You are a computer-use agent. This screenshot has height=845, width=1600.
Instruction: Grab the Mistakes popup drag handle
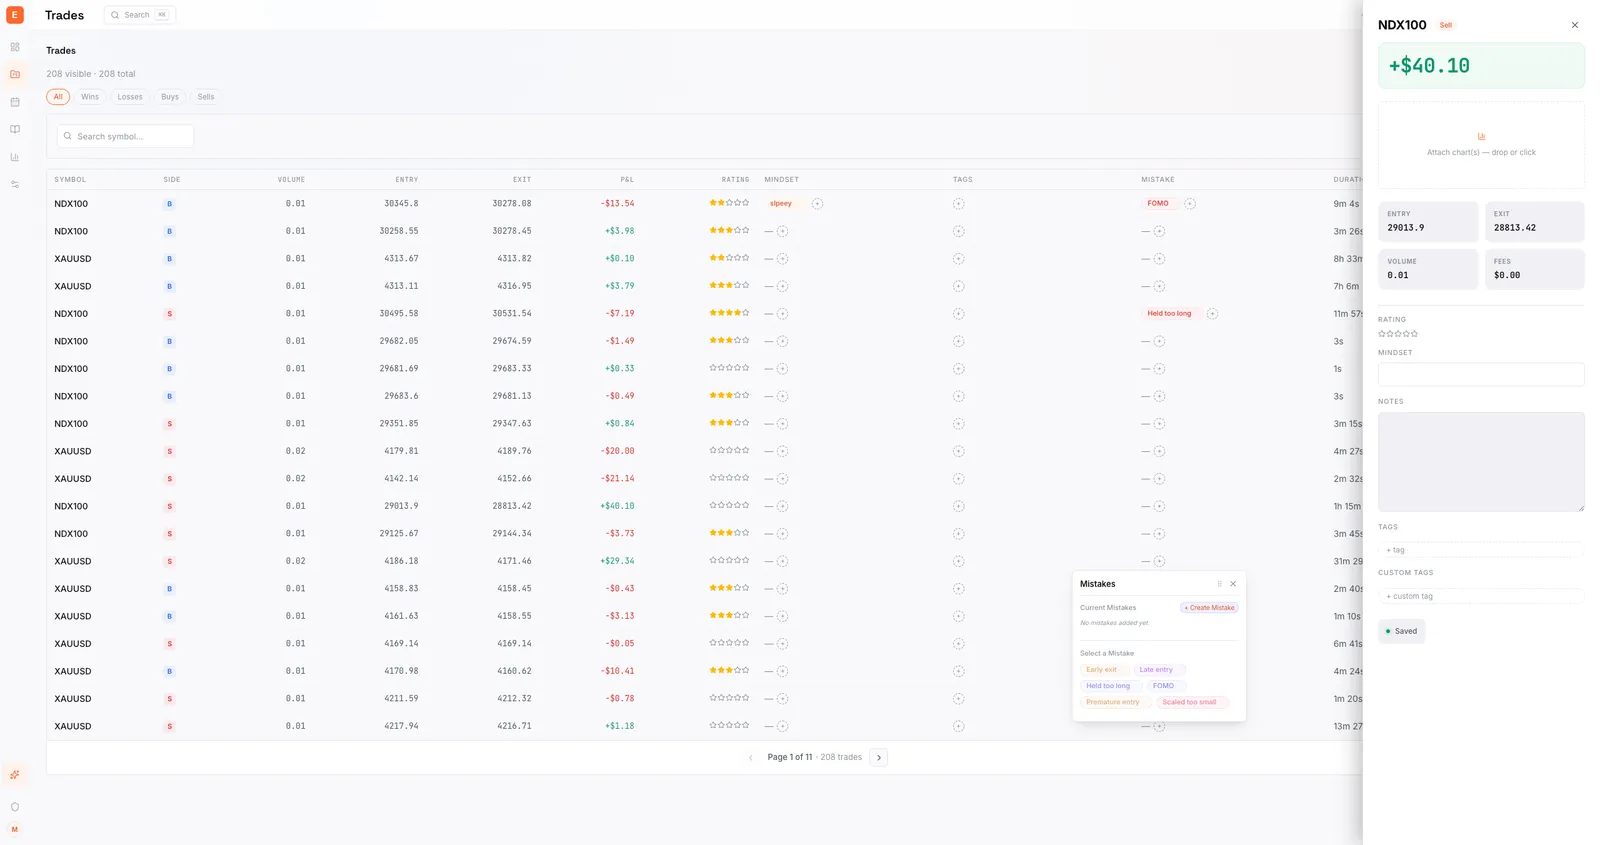[x=1219, y=584]
